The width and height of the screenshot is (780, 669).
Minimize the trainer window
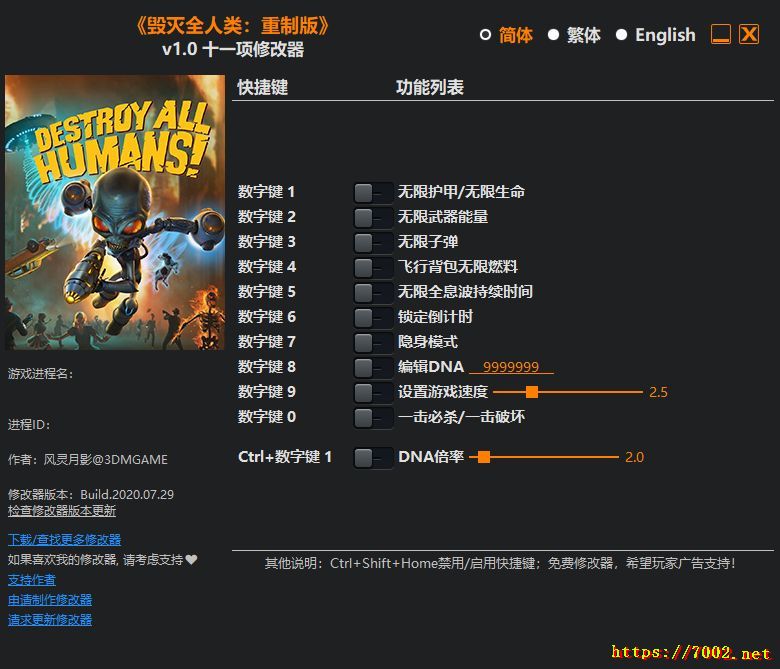point(720,34)
